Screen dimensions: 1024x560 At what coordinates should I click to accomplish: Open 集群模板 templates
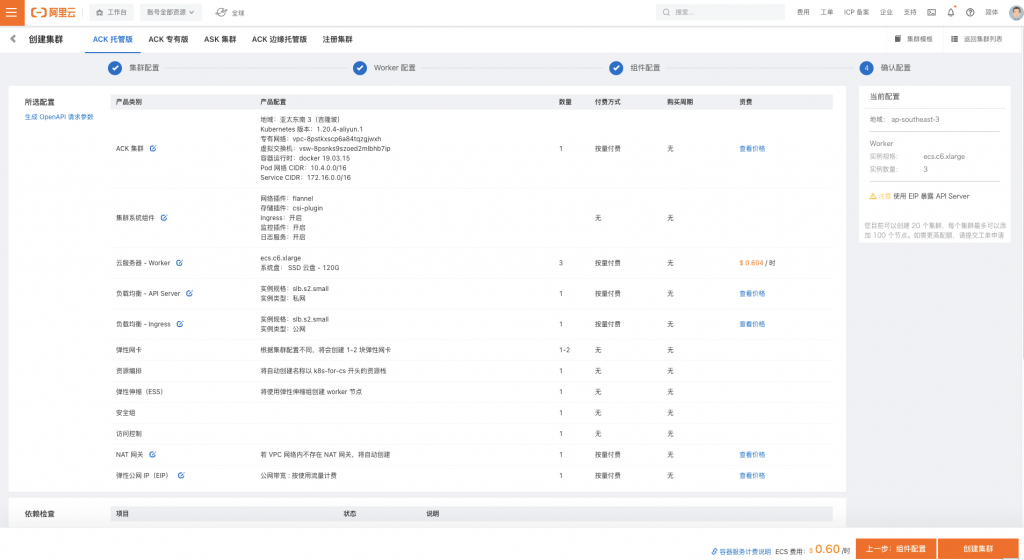click(x=913, y=39)
